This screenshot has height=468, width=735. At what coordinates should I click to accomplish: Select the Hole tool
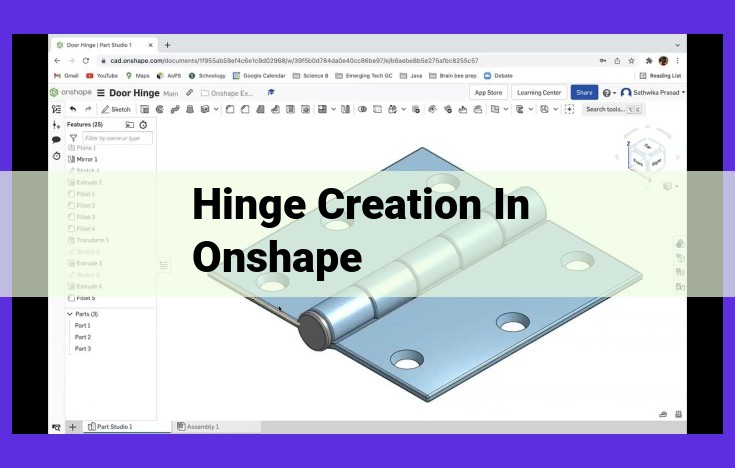(305, 109)
